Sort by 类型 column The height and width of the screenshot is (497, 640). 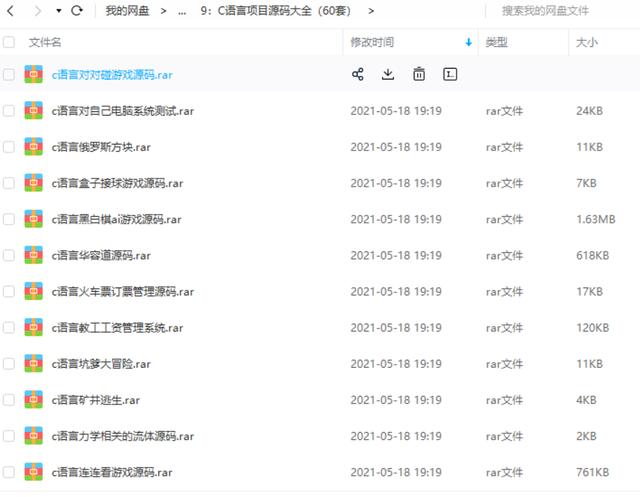(496, 42)
